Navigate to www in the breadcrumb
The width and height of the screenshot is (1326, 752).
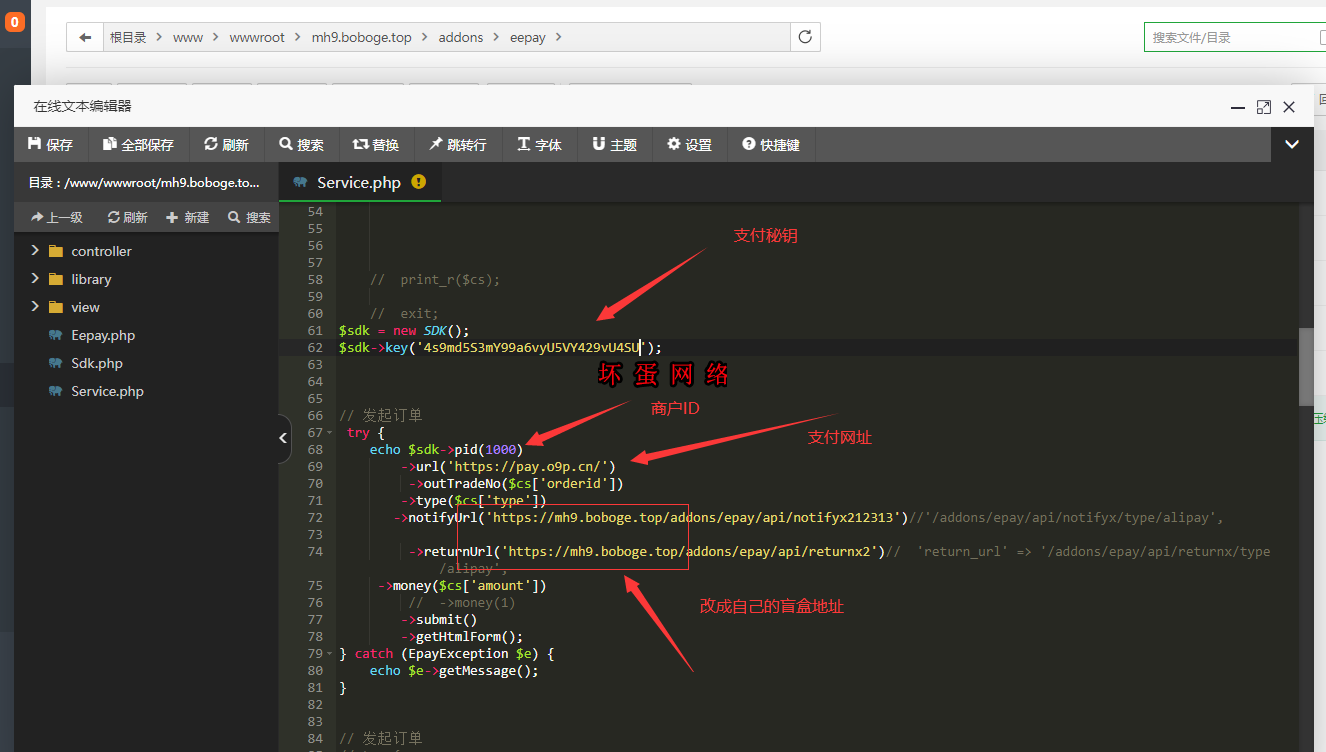point(188,37)
